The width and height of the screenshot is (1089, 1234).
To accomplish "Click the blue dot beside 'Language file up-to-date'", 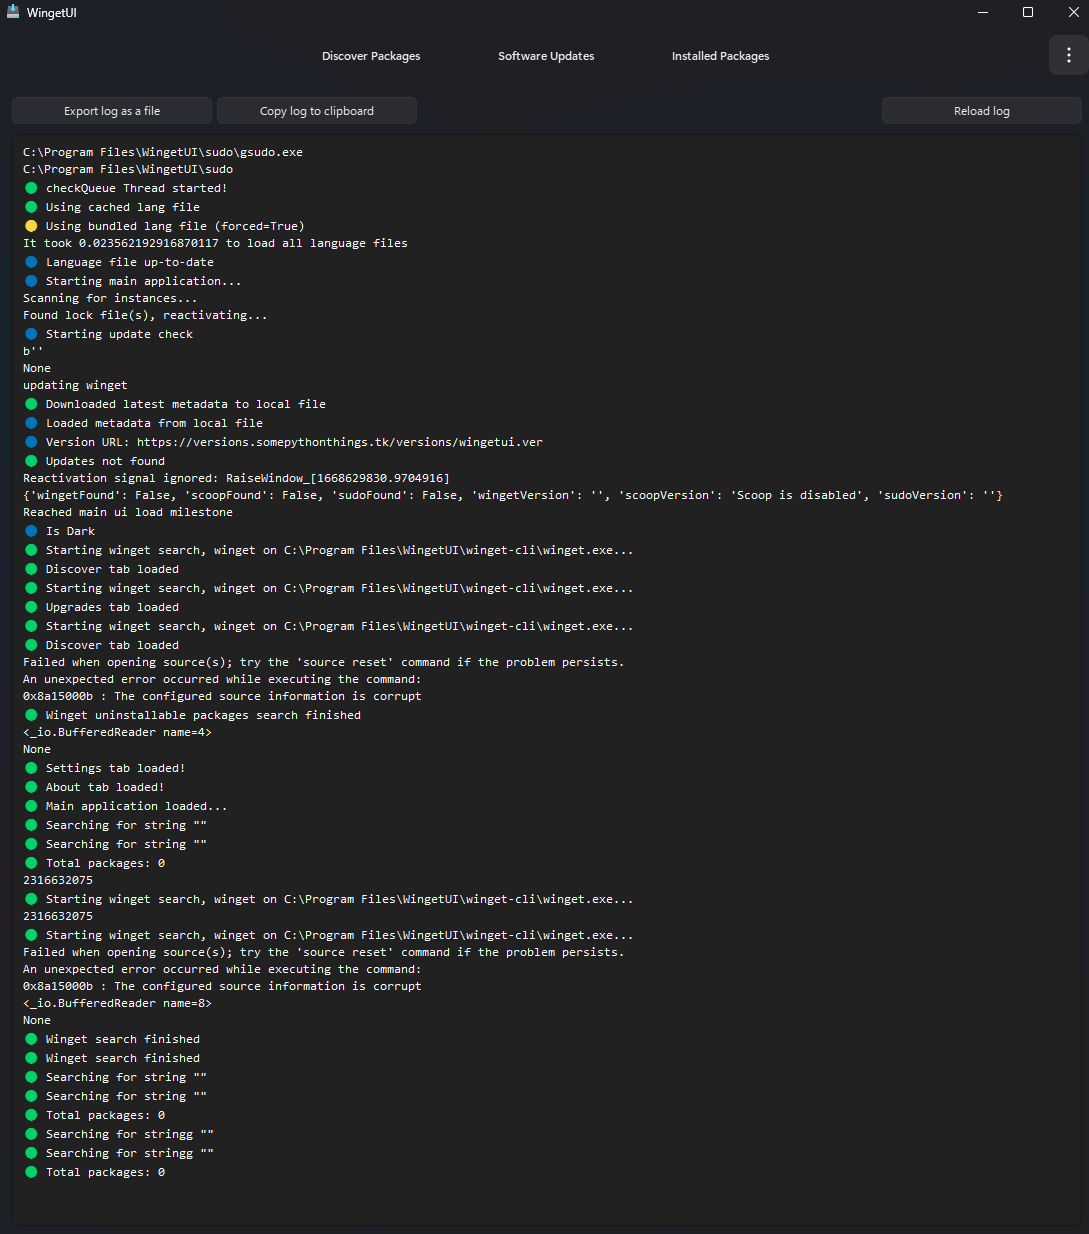I will pos(31,261).
